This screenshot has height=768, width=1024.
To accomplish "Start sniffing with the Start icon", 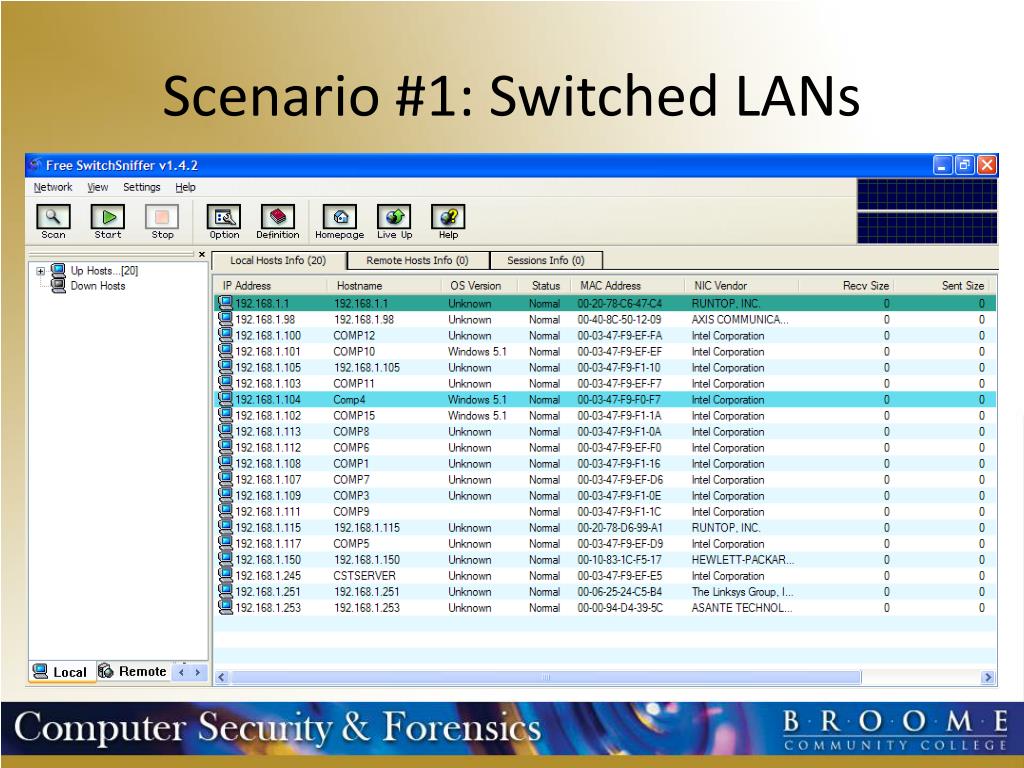I will coord(108,217).
